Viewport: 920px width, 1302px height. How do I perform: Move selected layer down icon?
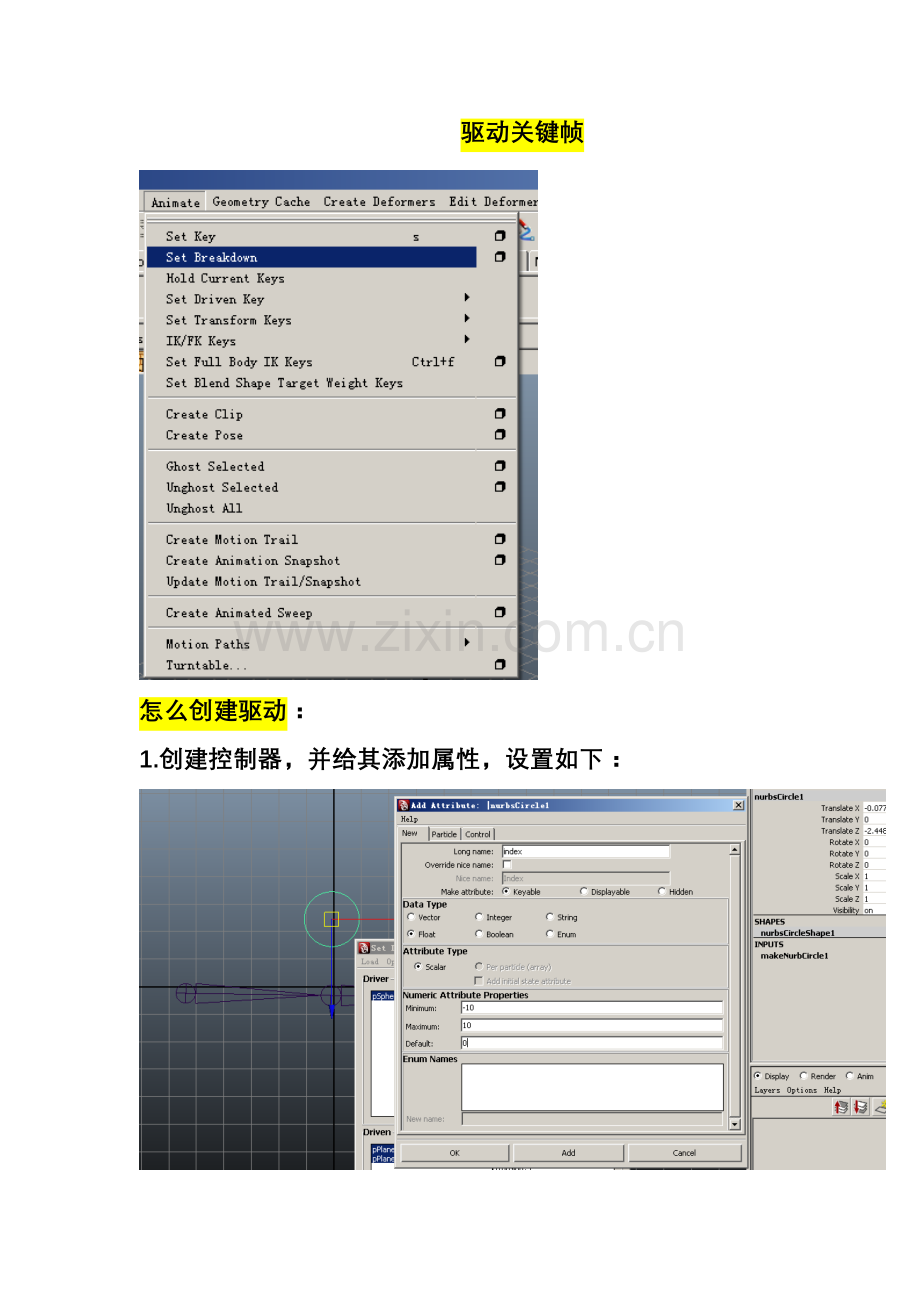pos(860,1107)
